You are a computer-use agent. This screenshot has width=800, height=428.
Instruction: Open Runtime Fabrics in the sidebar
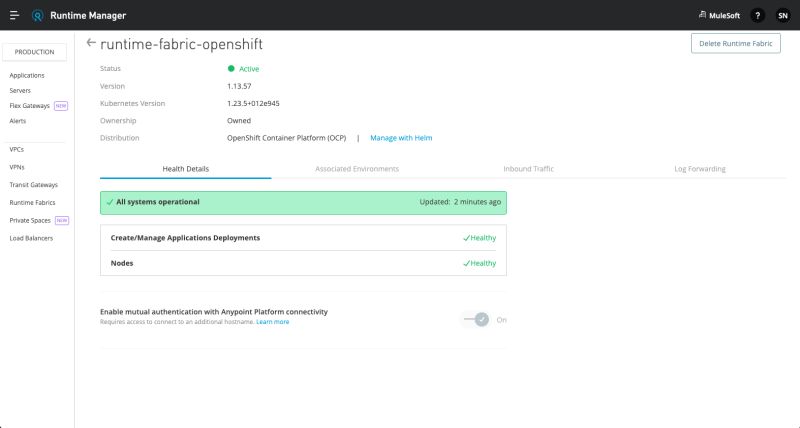click(x=32, y=203)
